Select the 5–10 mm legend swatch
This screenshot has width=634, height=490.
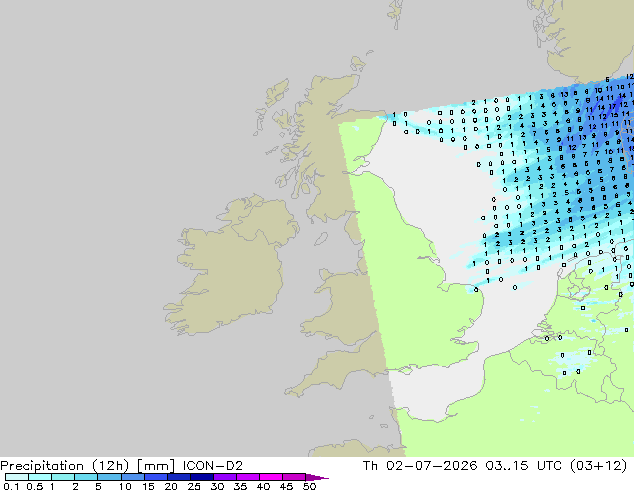pos(109,477)
